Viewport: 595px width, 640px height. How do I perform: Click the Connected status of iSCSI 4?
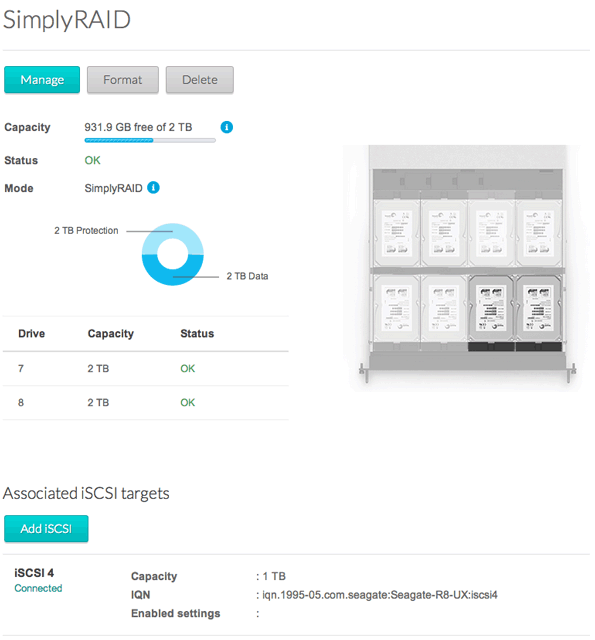(x=38, y=588)
